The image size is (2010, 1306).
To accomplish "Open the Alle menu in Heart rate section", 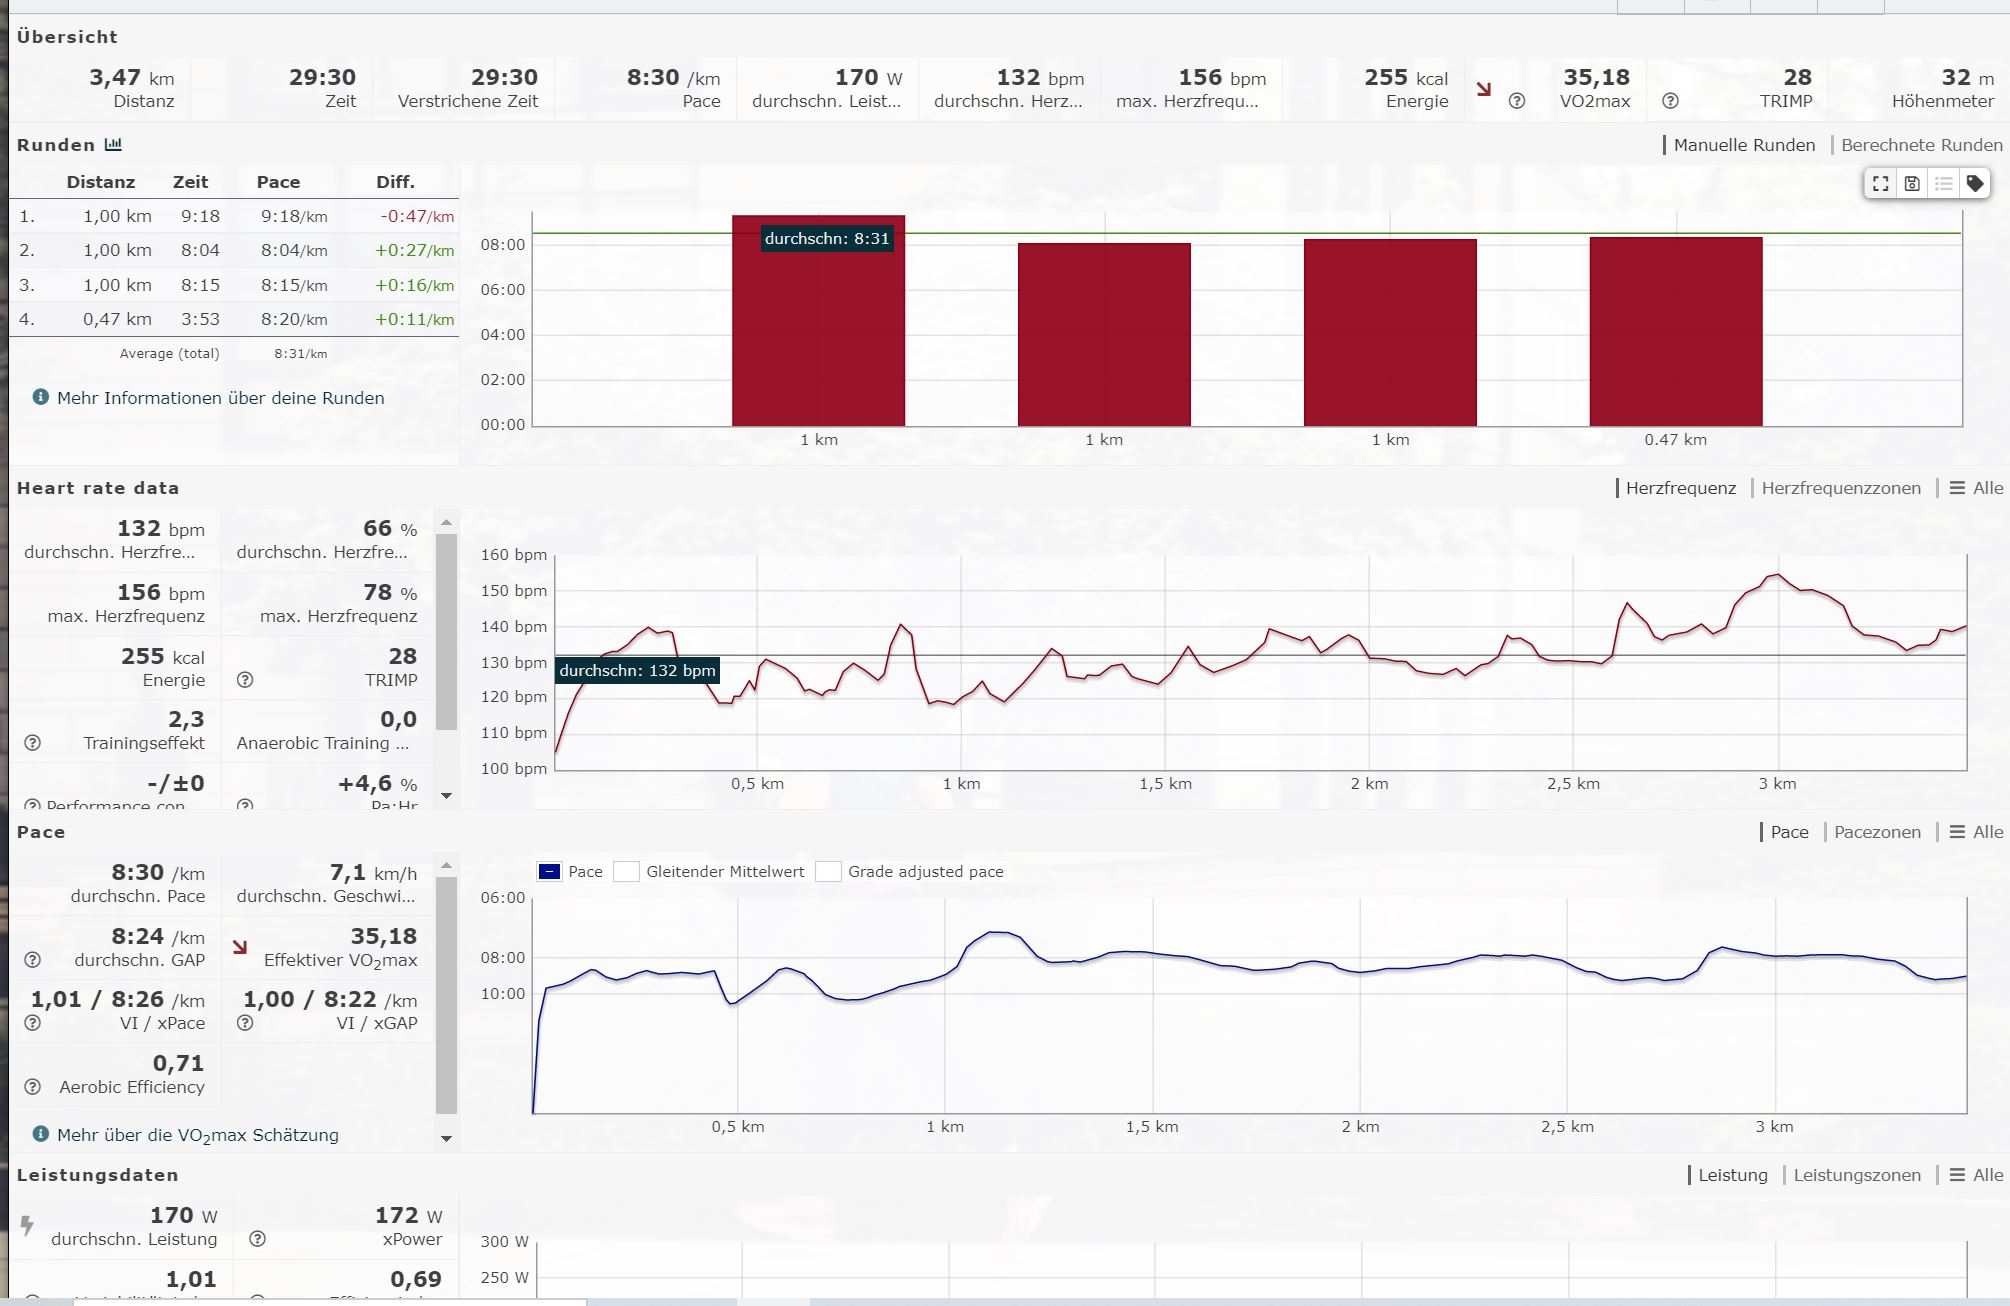I will click(1976, 488).
